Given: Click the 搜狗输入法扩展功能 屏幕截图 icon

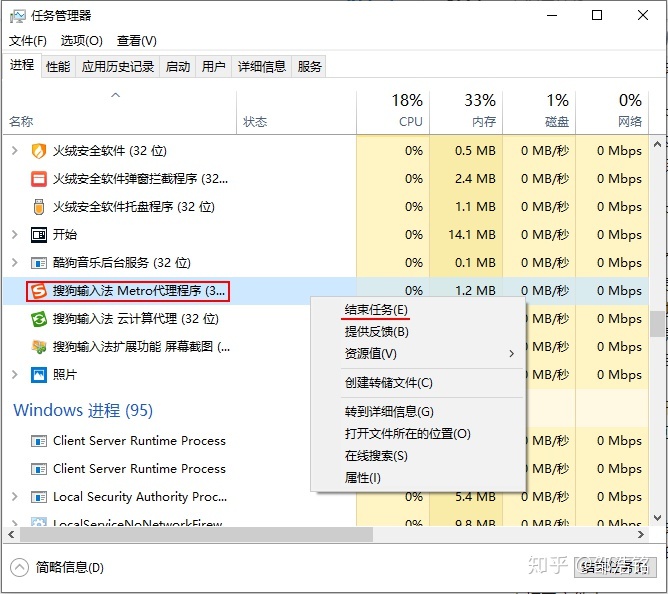Looking at the screenshot, I should [x=39, y=347].
